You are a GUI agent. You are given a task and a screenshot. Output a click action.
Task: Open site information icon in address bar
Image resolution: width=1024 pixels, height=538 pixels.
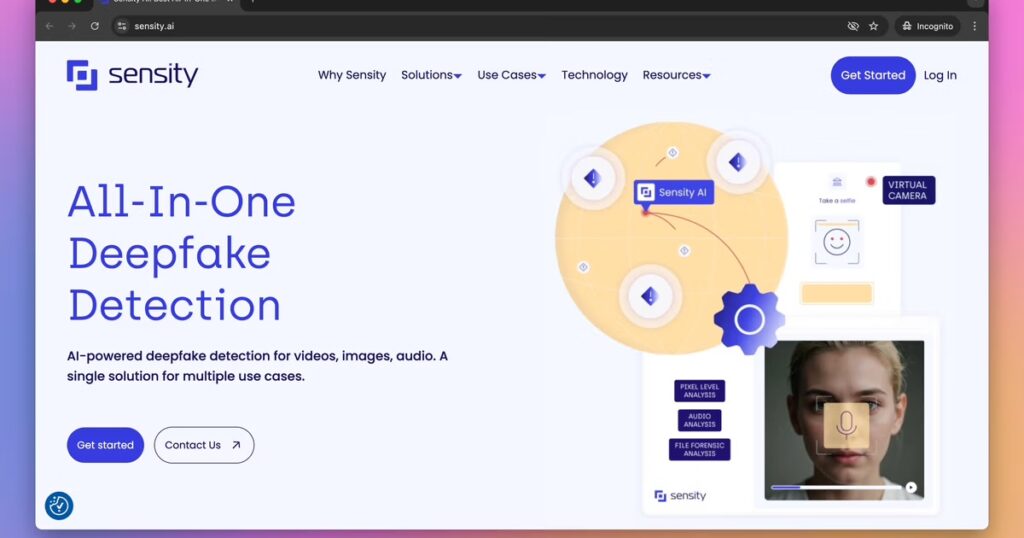click(x=122, y=26)
